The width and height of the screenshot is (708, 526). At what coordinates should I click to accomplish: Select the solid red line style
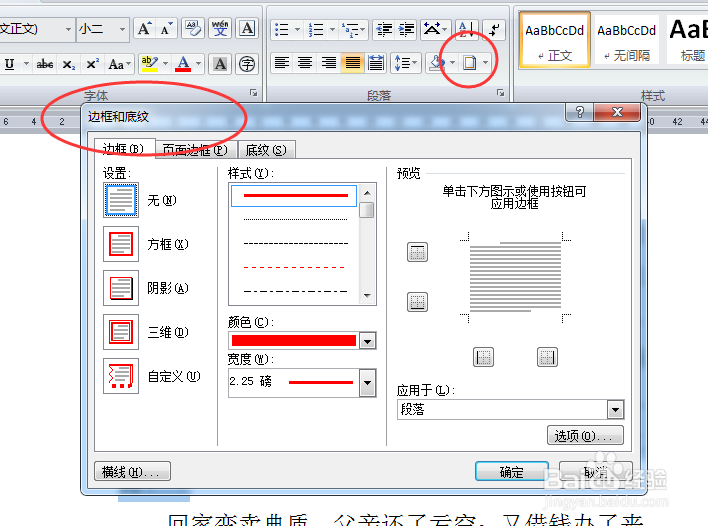[294, 196]
